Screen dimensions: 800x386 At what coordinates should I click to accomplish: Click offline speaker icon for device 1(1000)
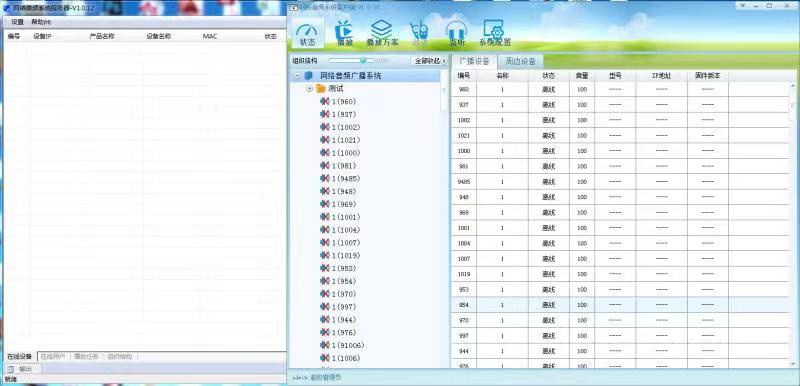(324, 153)
